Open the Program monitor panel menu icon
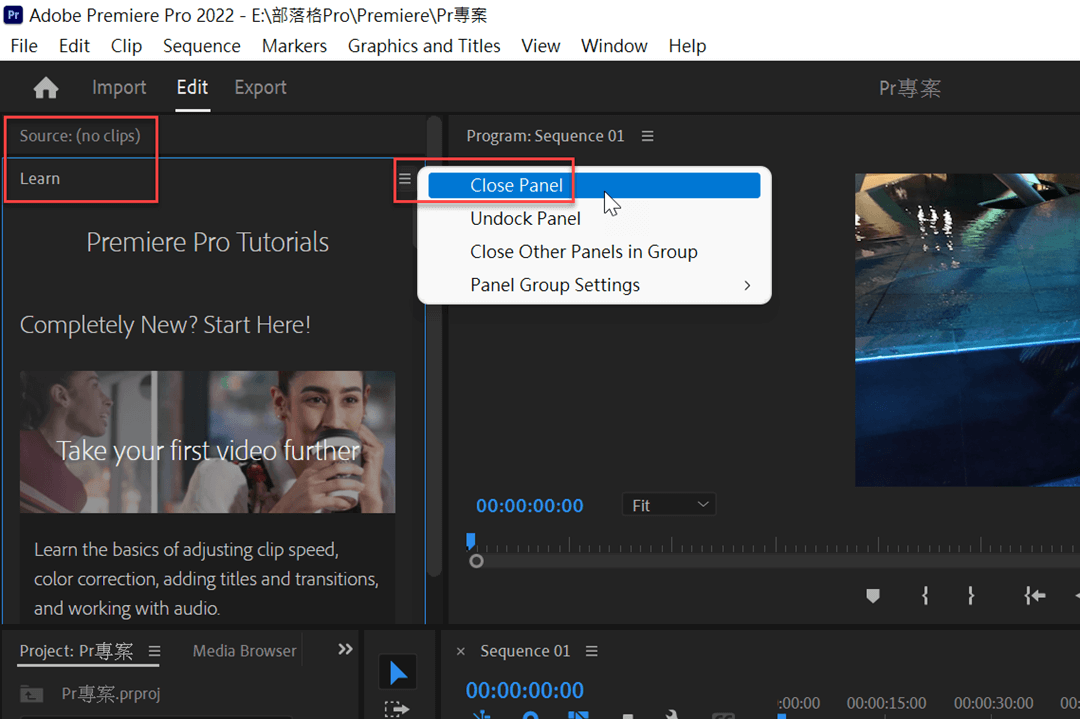The image size is (1080, 719). pyautogui.click(x=647, y=136)
